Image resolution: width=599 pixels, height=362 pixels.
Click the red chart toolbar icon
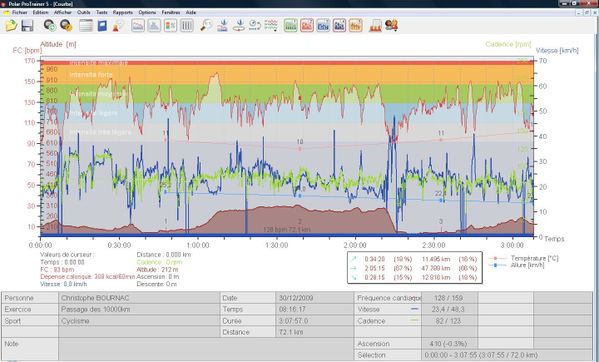pos(307,26)
